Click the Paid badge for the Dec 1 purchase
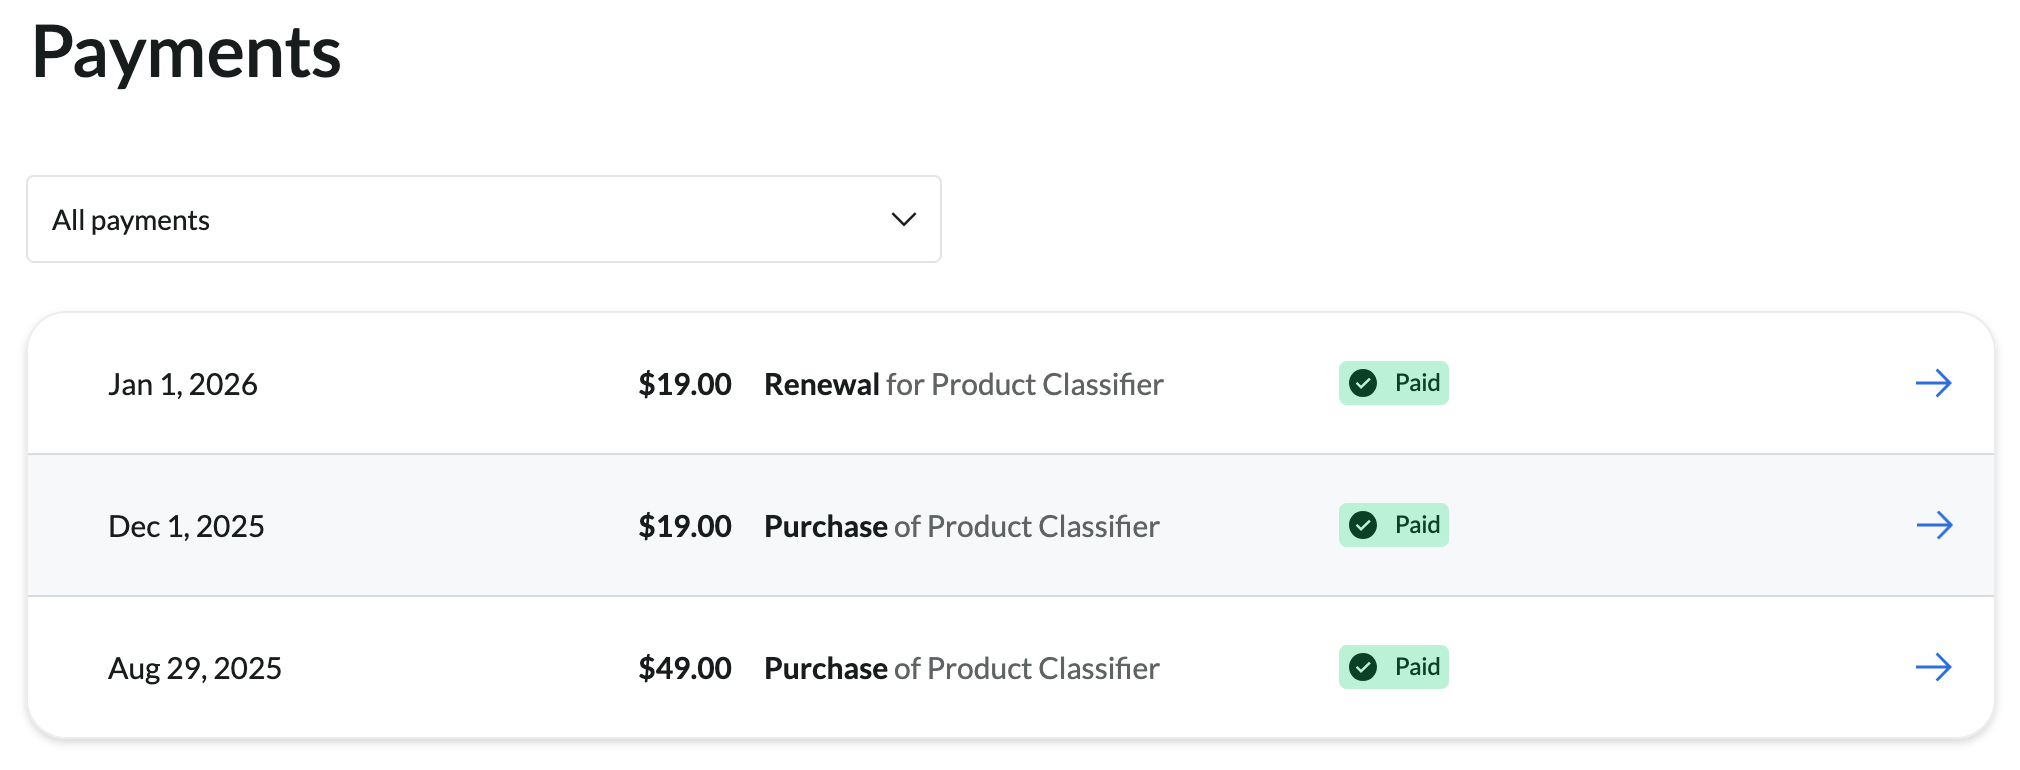 [x=1393, y=524]
